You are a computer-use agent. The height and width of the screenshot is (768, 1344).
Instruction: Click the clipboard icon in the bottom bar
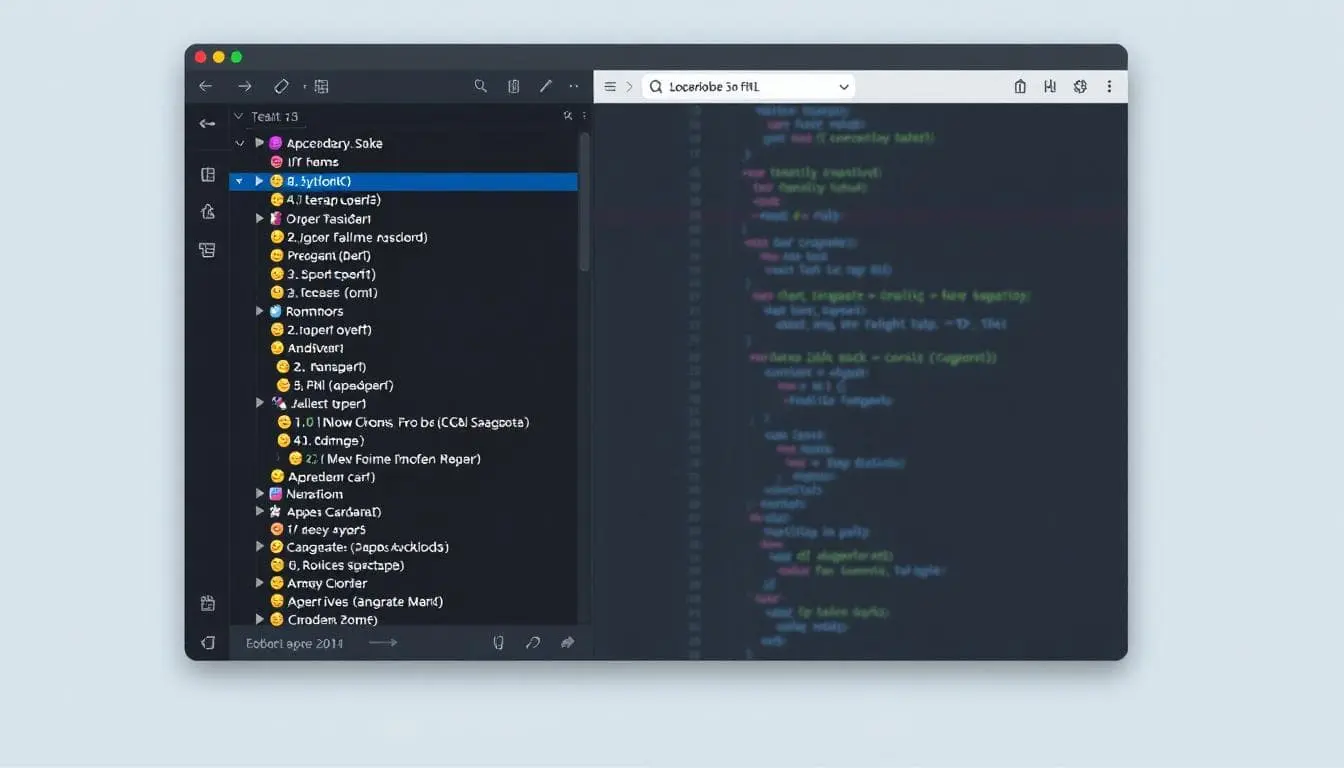pyautogui.click(x=499, y=643)
